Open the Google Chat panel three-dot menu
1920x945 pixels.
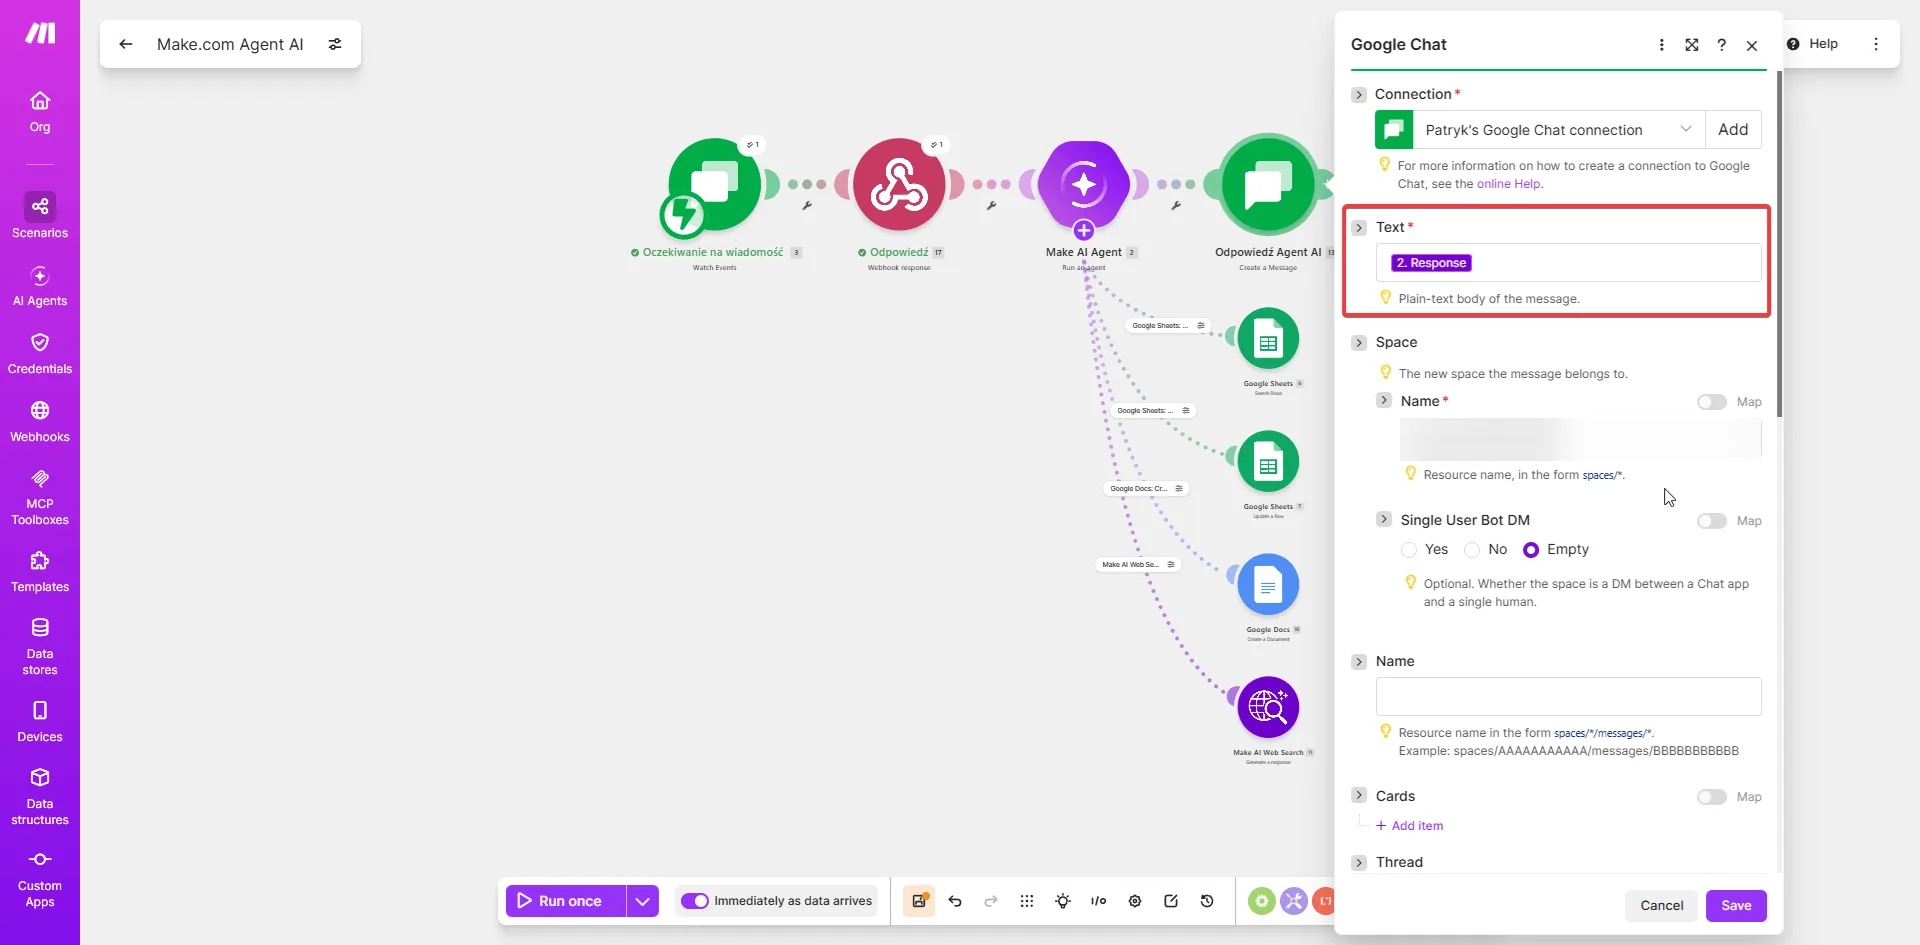(x=1662, y=45)
